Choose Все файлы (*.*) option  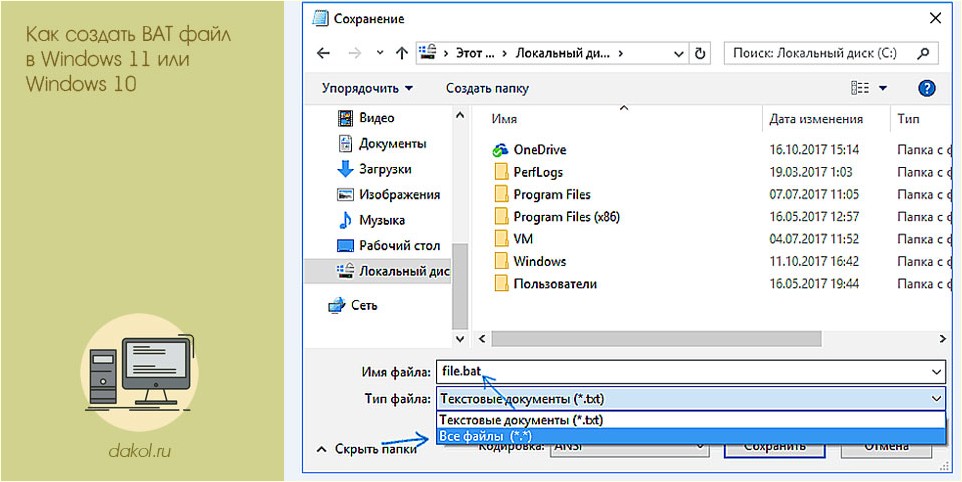coord(691,436)
